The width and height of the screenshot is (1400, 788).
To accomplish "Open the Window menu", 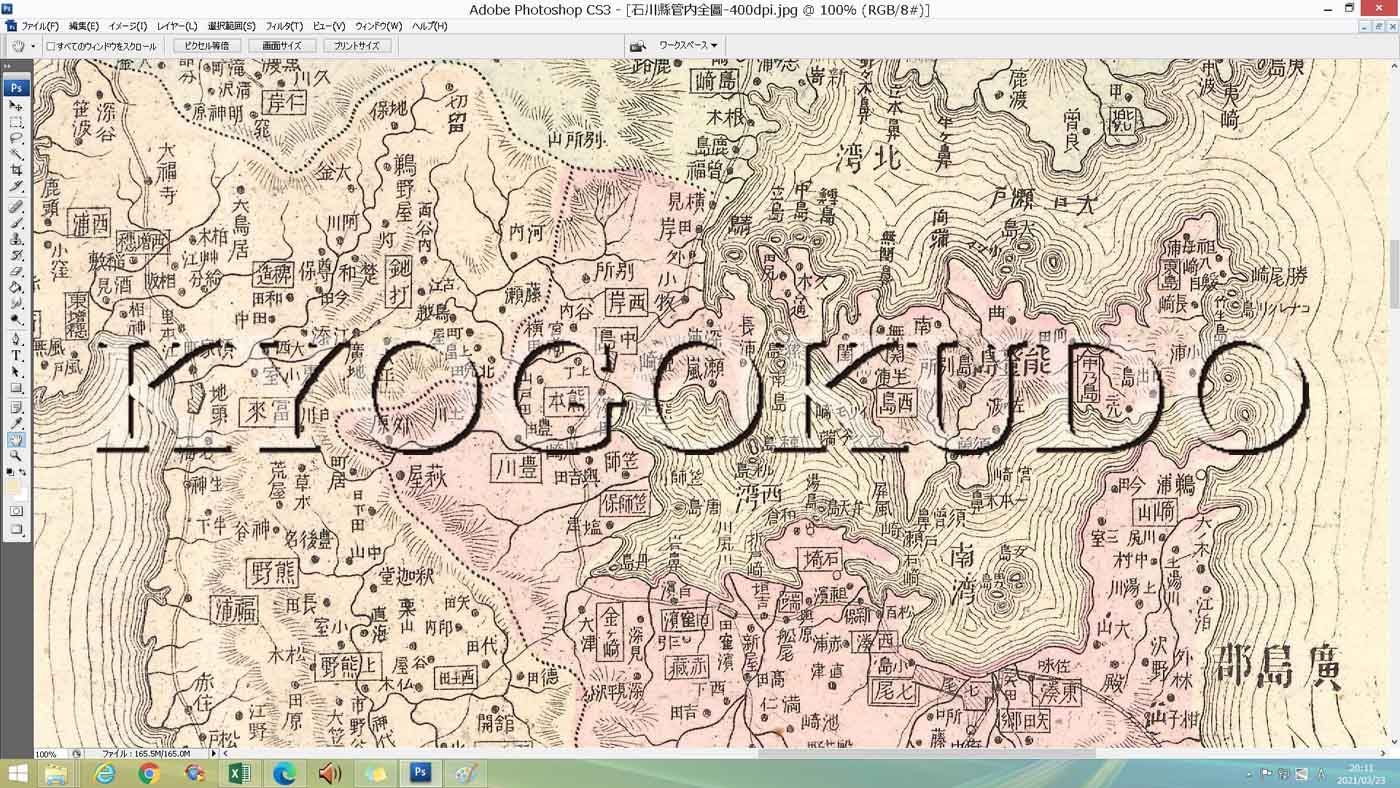I will [x=378, y=26].
